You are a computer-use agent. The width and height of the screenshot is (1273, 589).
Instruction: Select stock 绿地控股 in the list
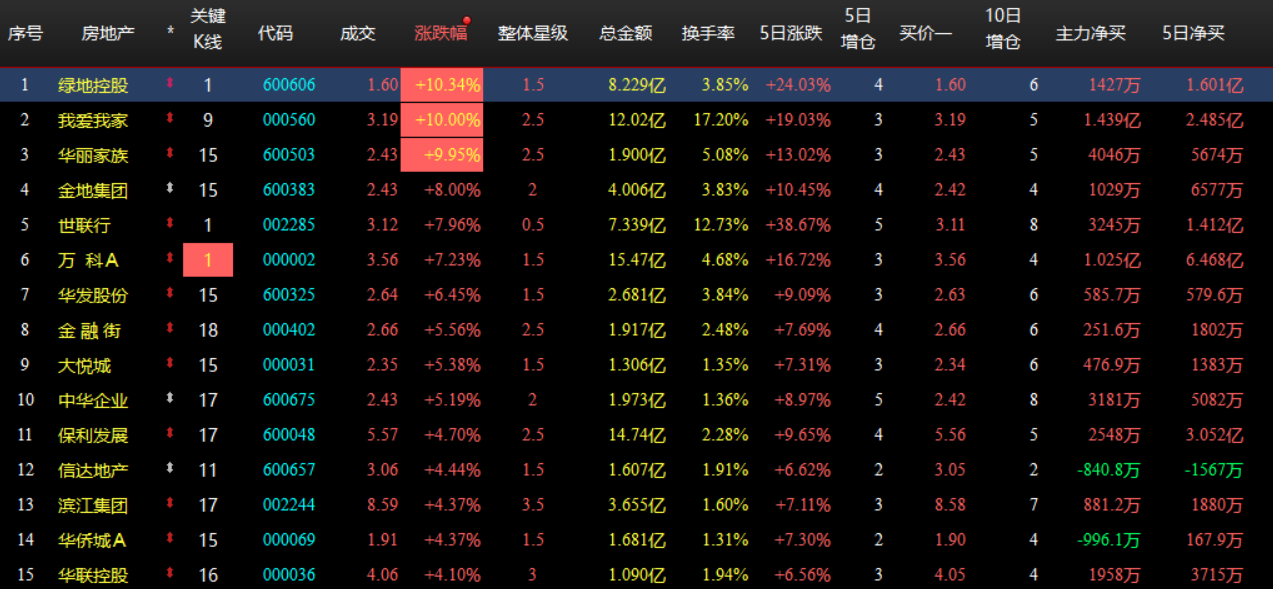point(93,85)
